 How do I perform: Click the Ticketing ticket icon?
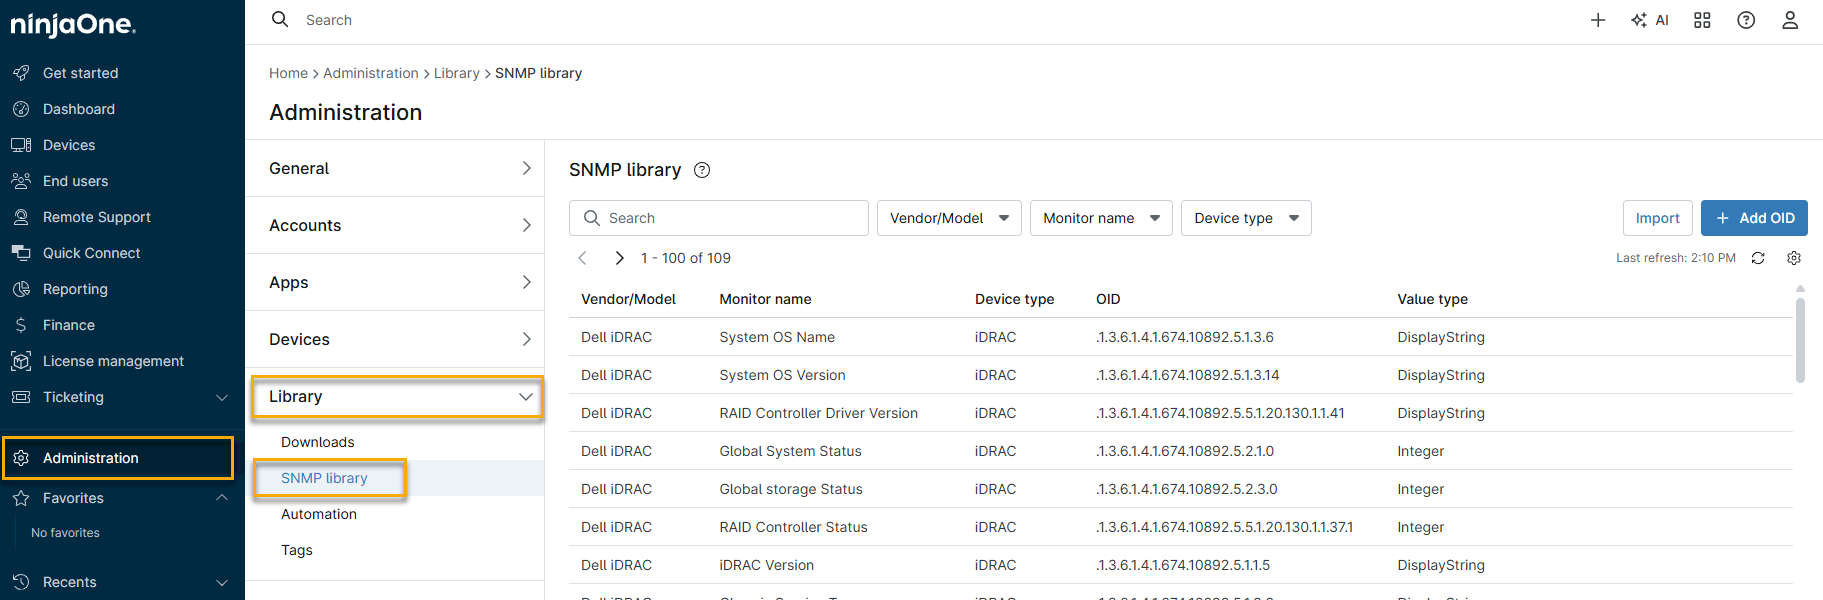click(x=21, y=397)
